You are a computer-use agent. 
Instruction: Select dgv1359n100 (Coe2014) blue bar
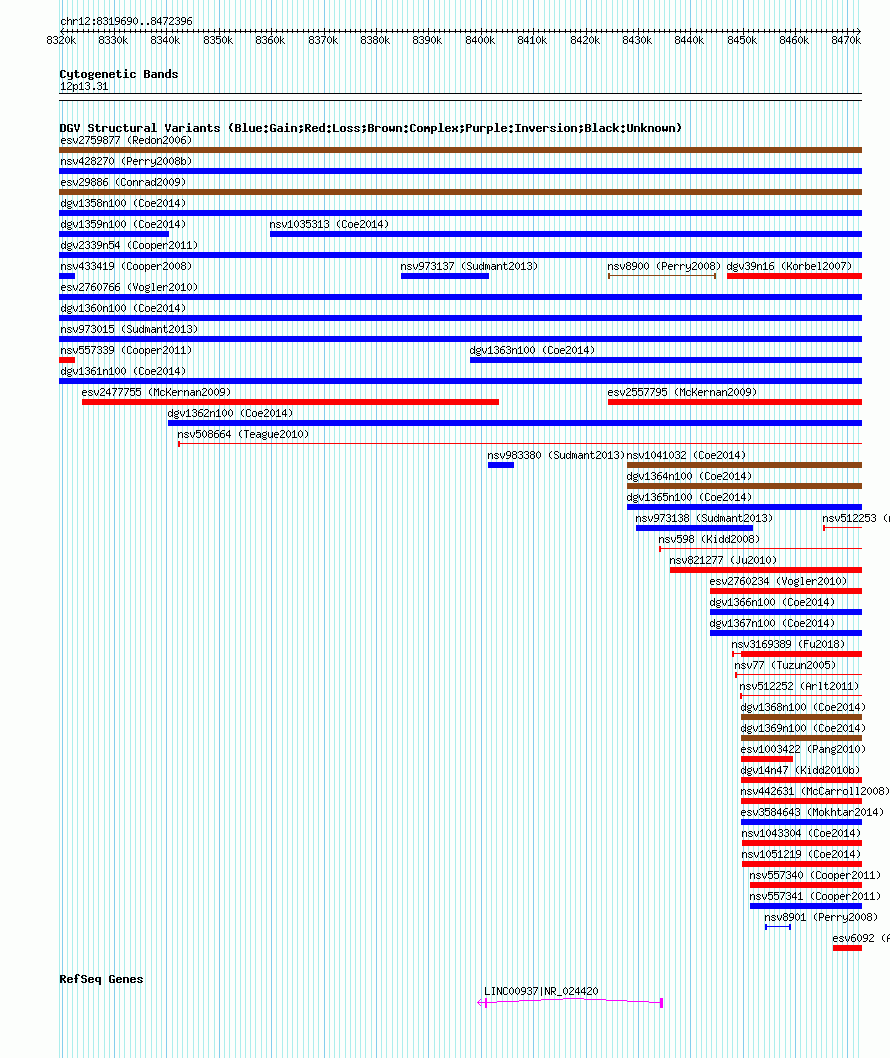pyautogui.click(x=114, y=234)
